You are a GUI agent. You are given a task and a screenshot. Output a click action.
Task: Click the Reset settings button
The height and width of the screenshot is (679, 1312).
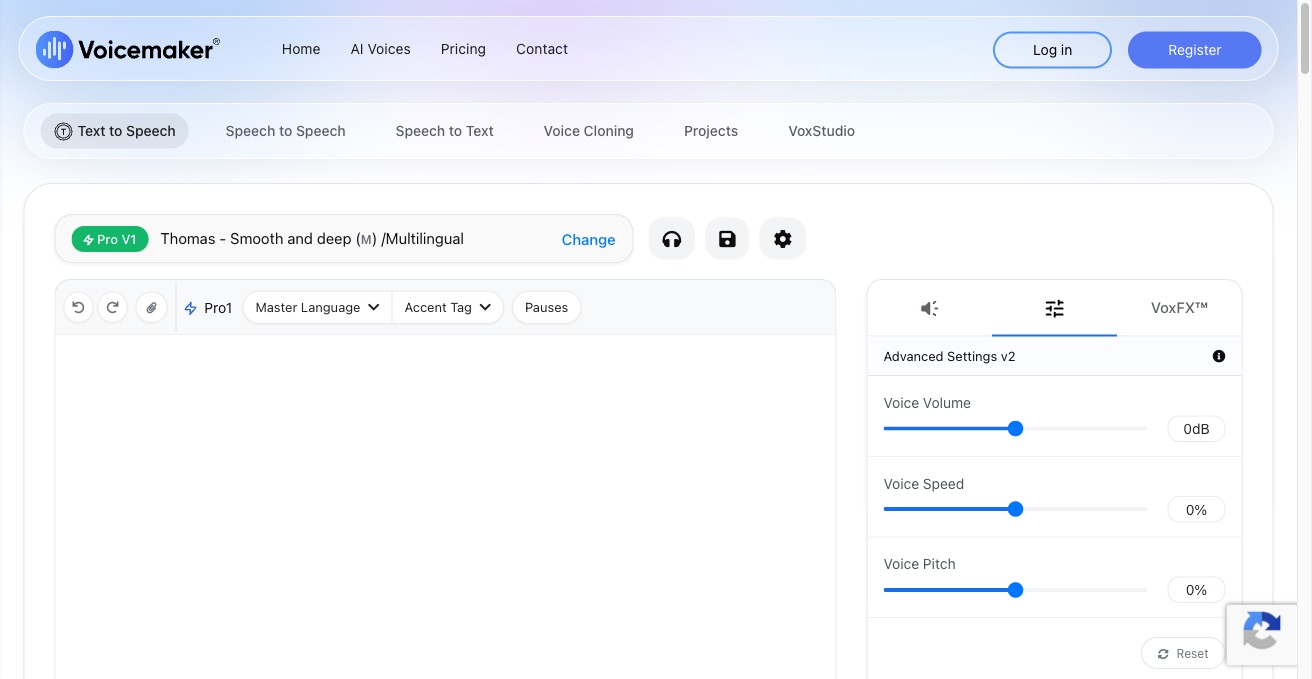point(1182,653)
